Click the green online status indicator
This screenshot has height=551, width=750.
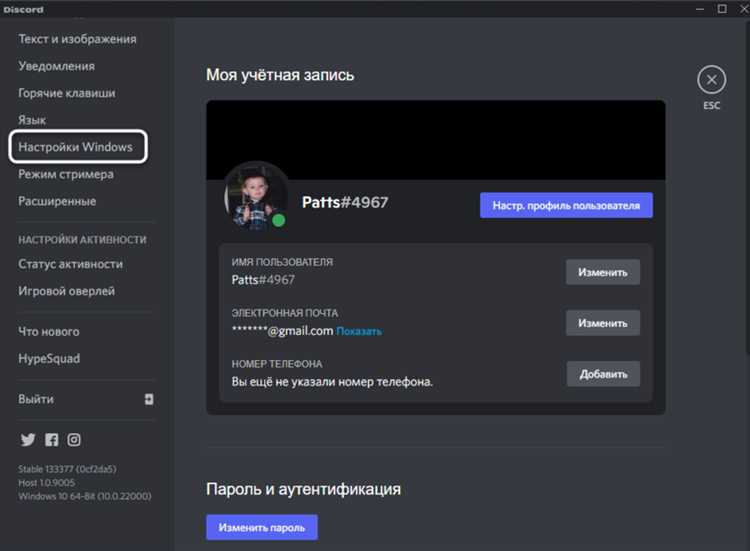(278, 220)
